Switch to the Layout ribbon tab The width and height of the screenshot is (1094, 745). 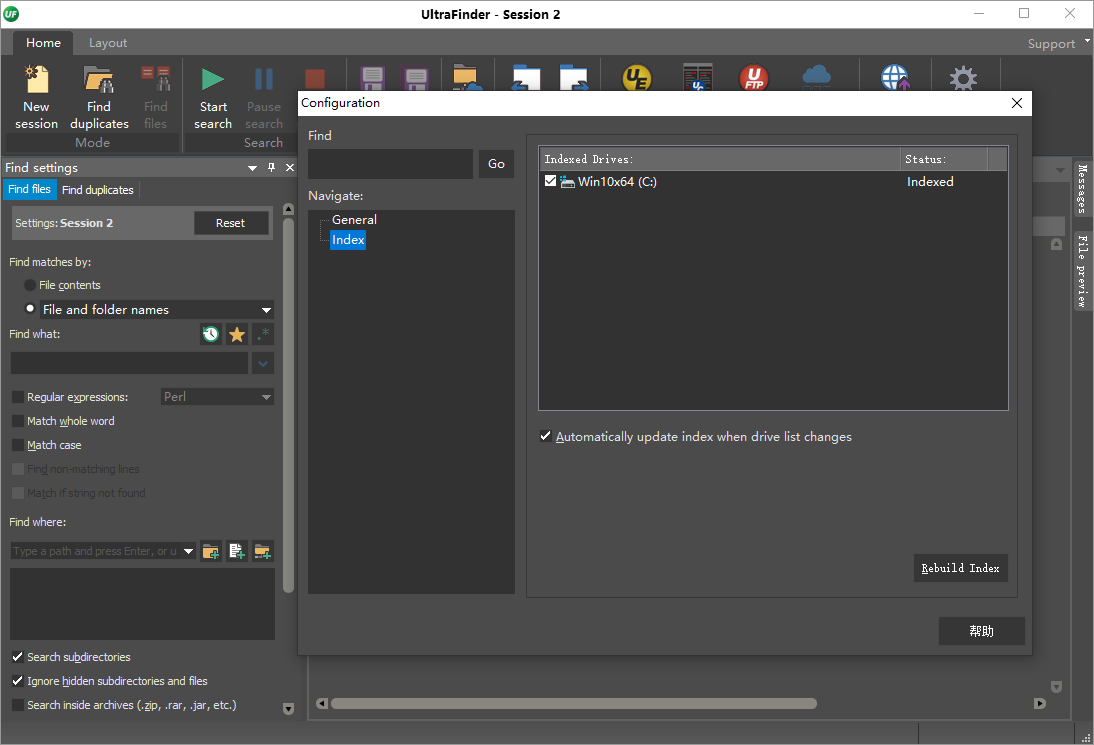point(108,43)
